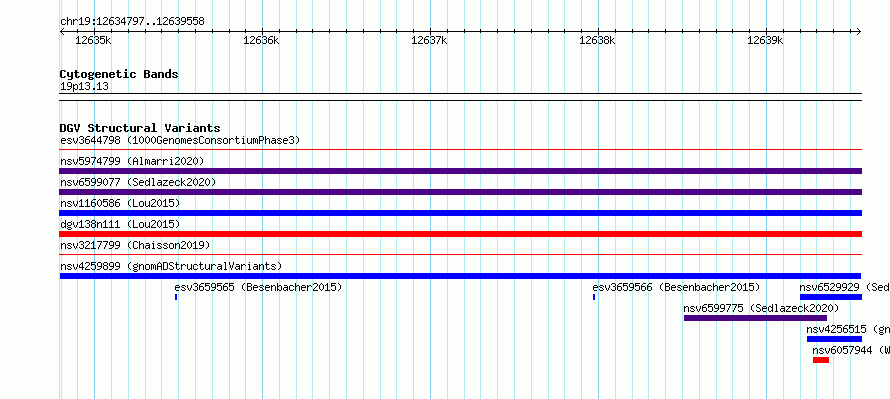Click the 12635k ruler tick label

(x=93, y=40)
